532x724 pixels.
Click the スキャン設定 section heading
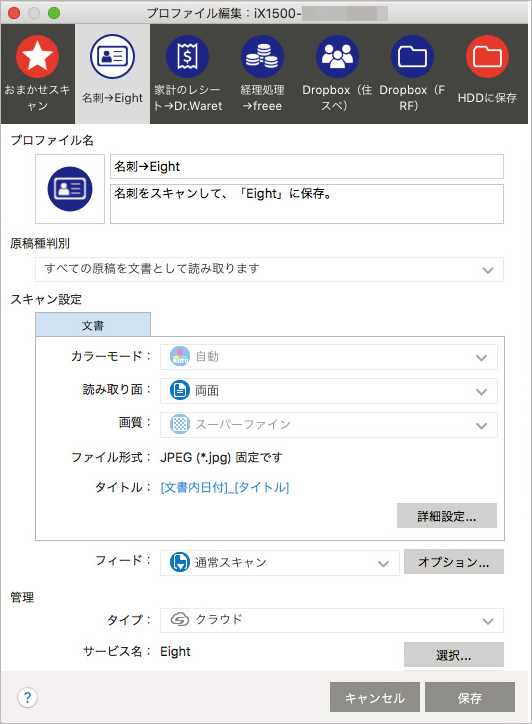pyautogui.click(x=46, y=299)
